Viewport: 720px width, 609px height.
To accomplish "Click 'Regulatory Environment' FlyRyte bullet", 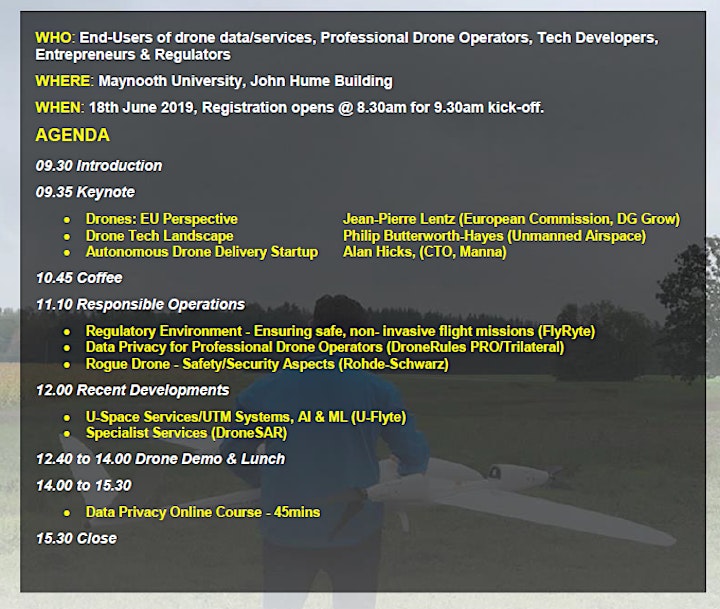I will pos(340,331).
